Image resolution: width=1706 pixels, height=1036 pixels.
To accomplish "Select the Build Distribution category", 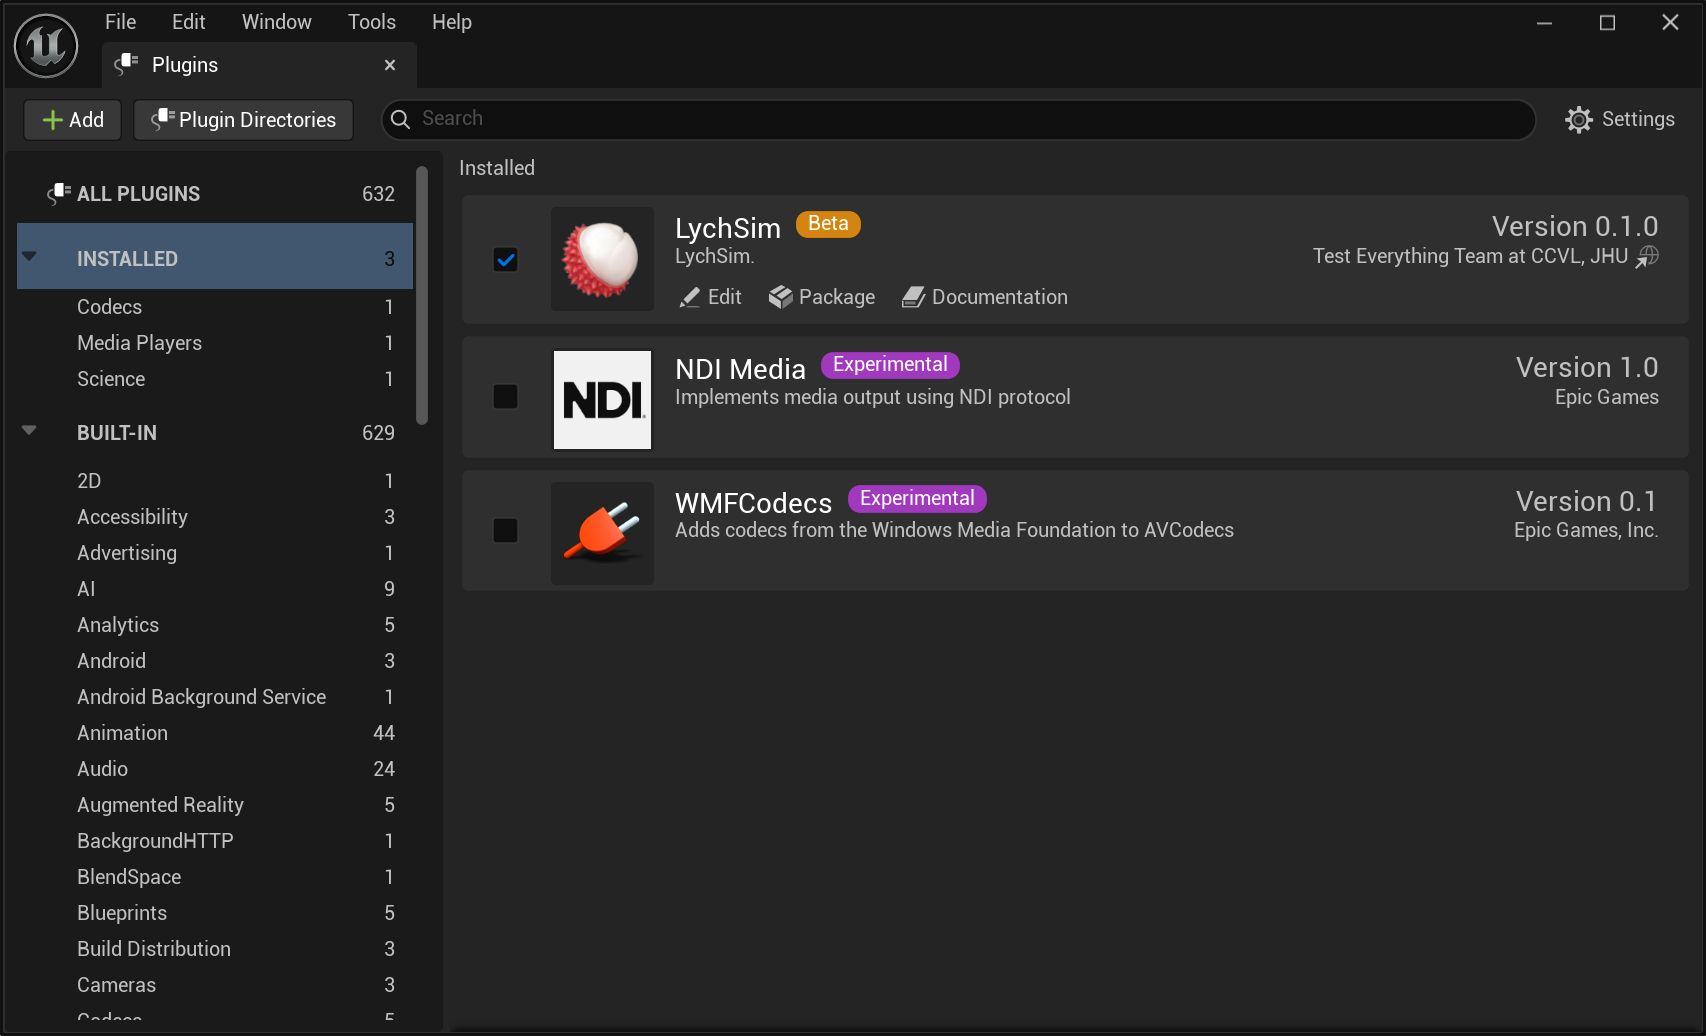I will click(x=215, y=949).
